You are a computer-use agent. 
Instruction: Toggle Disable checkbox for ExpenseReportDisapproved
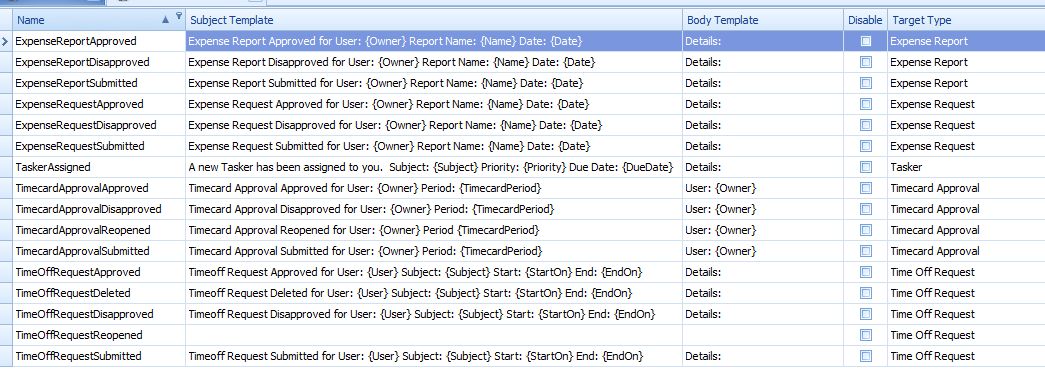865,62
